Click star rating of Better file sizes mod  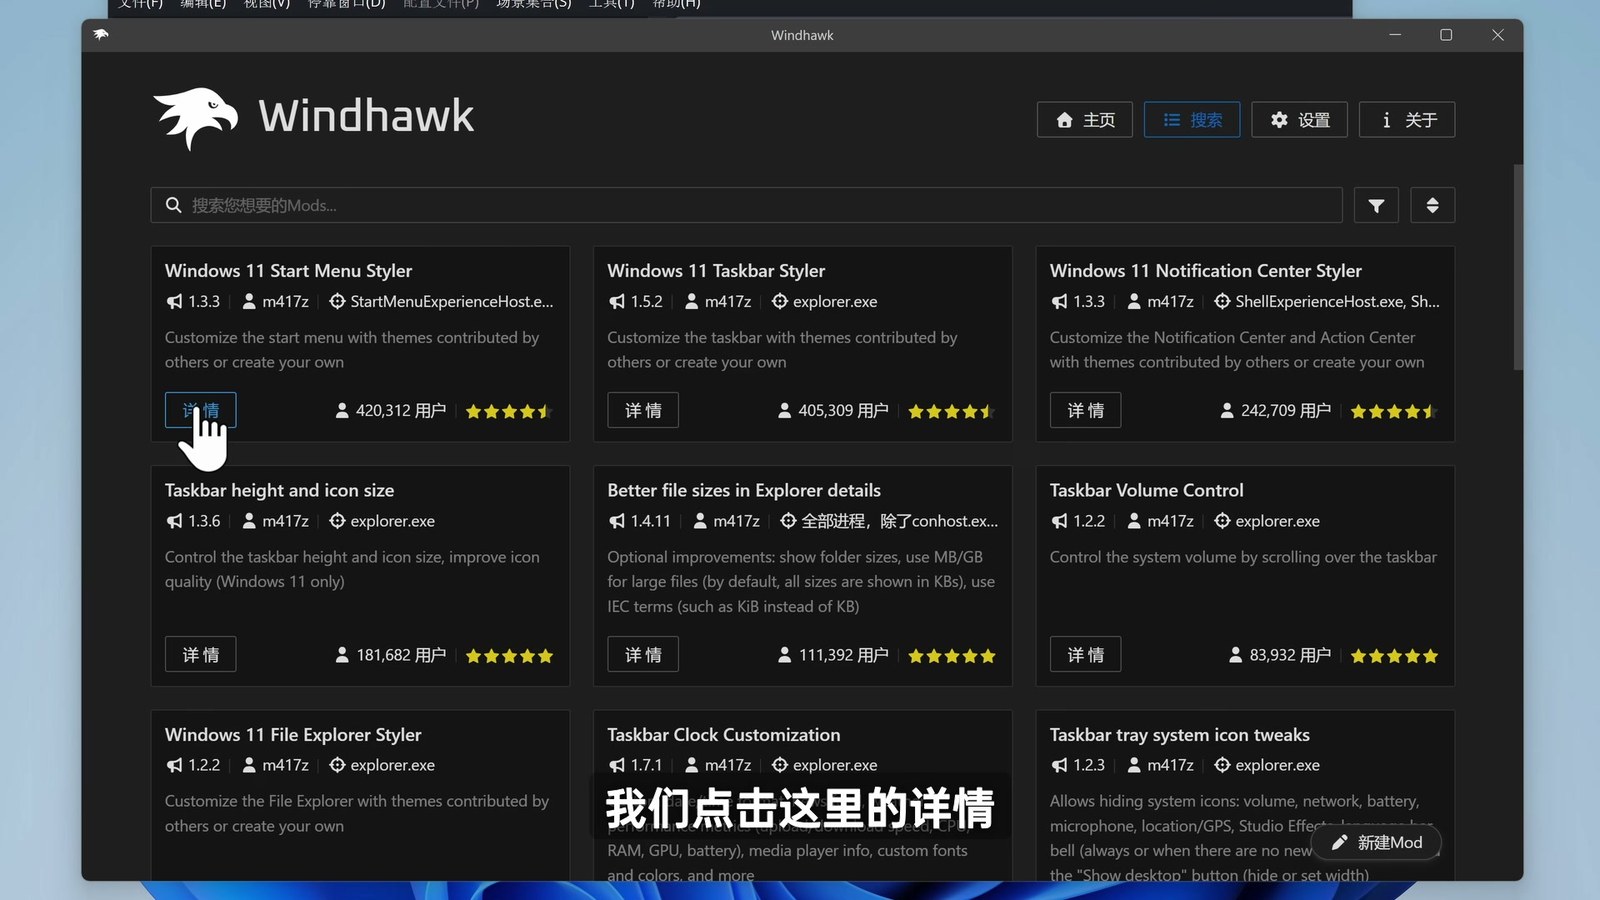point(952,656)
